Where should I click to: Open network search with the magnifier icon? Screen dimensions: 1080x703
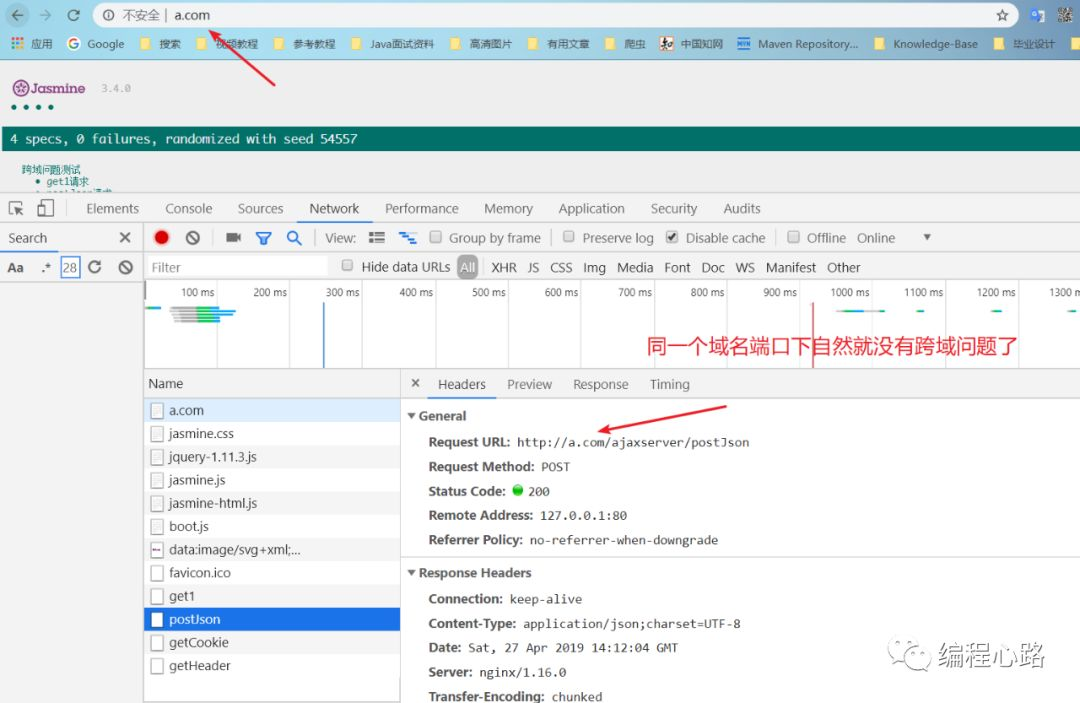[x=294, y=238]
